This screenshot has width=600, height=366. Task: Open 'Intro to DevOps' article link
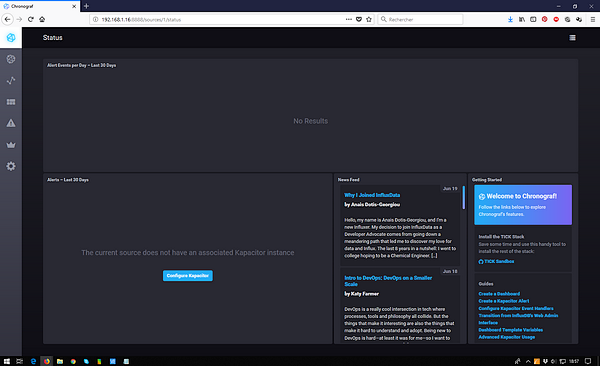pyautogui.click(x=388, y=281)
